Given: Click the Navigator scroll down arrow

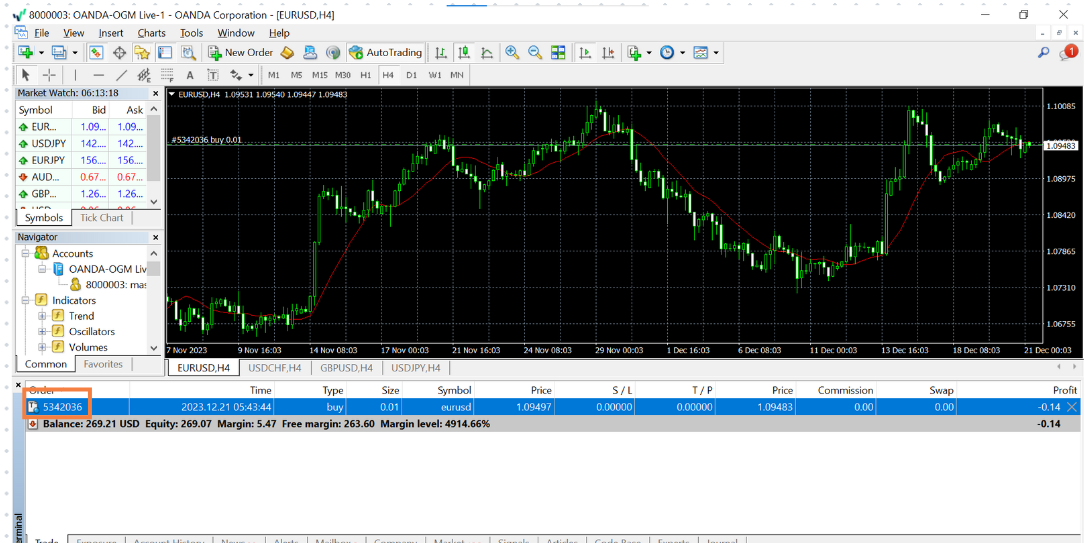Looking at the screenshot, I should (154, 348).
